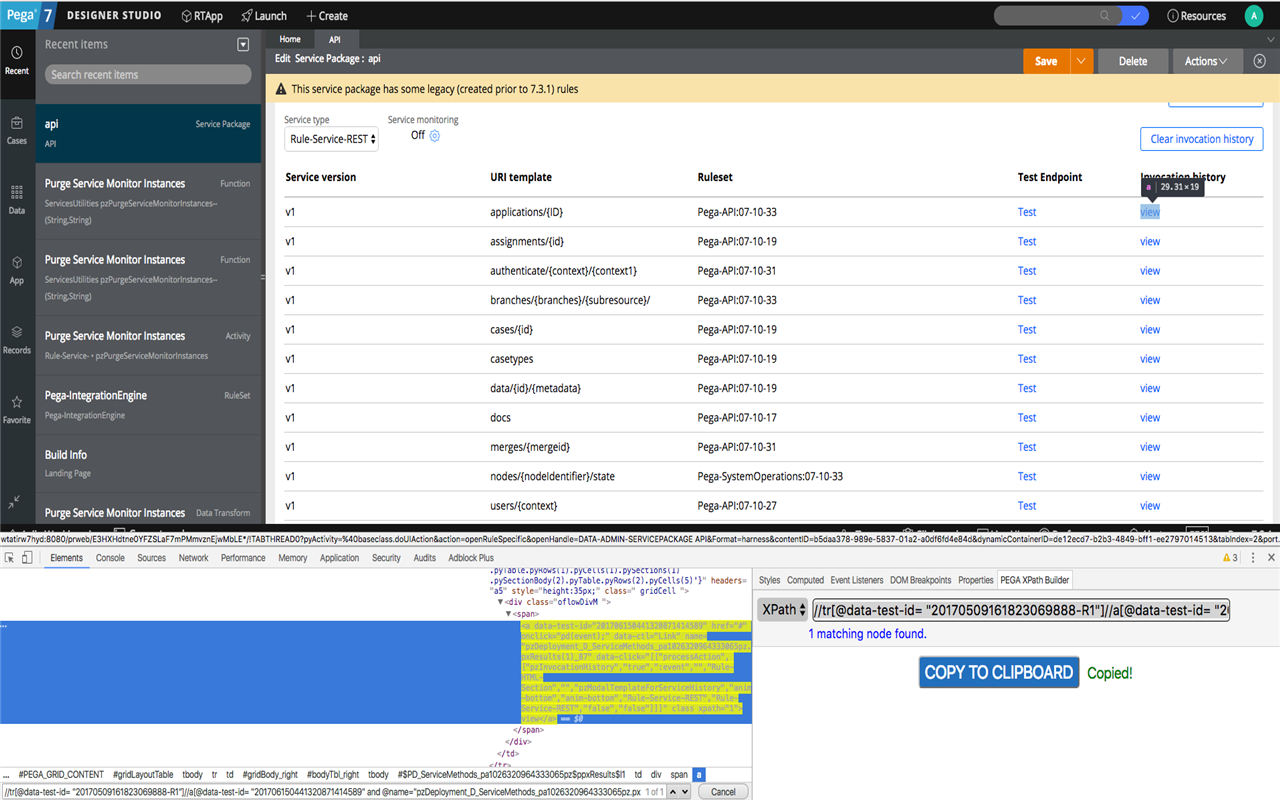Click the blue checkmark button beside search
The image size is (1280, 800).
1135,16
